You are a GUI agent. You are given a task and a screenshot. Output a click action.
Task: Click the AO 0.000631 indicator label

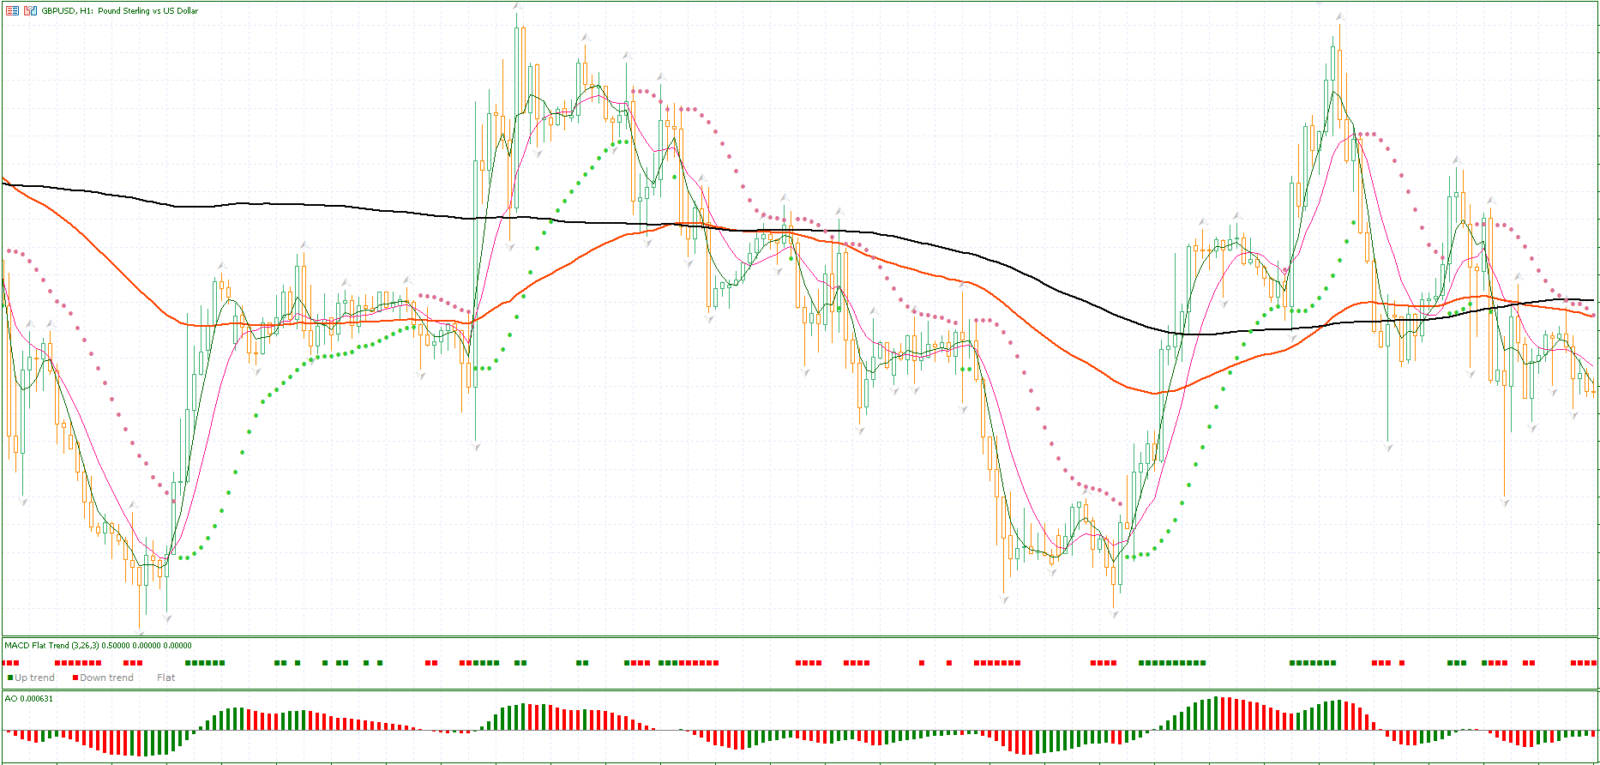click(29, 698)
